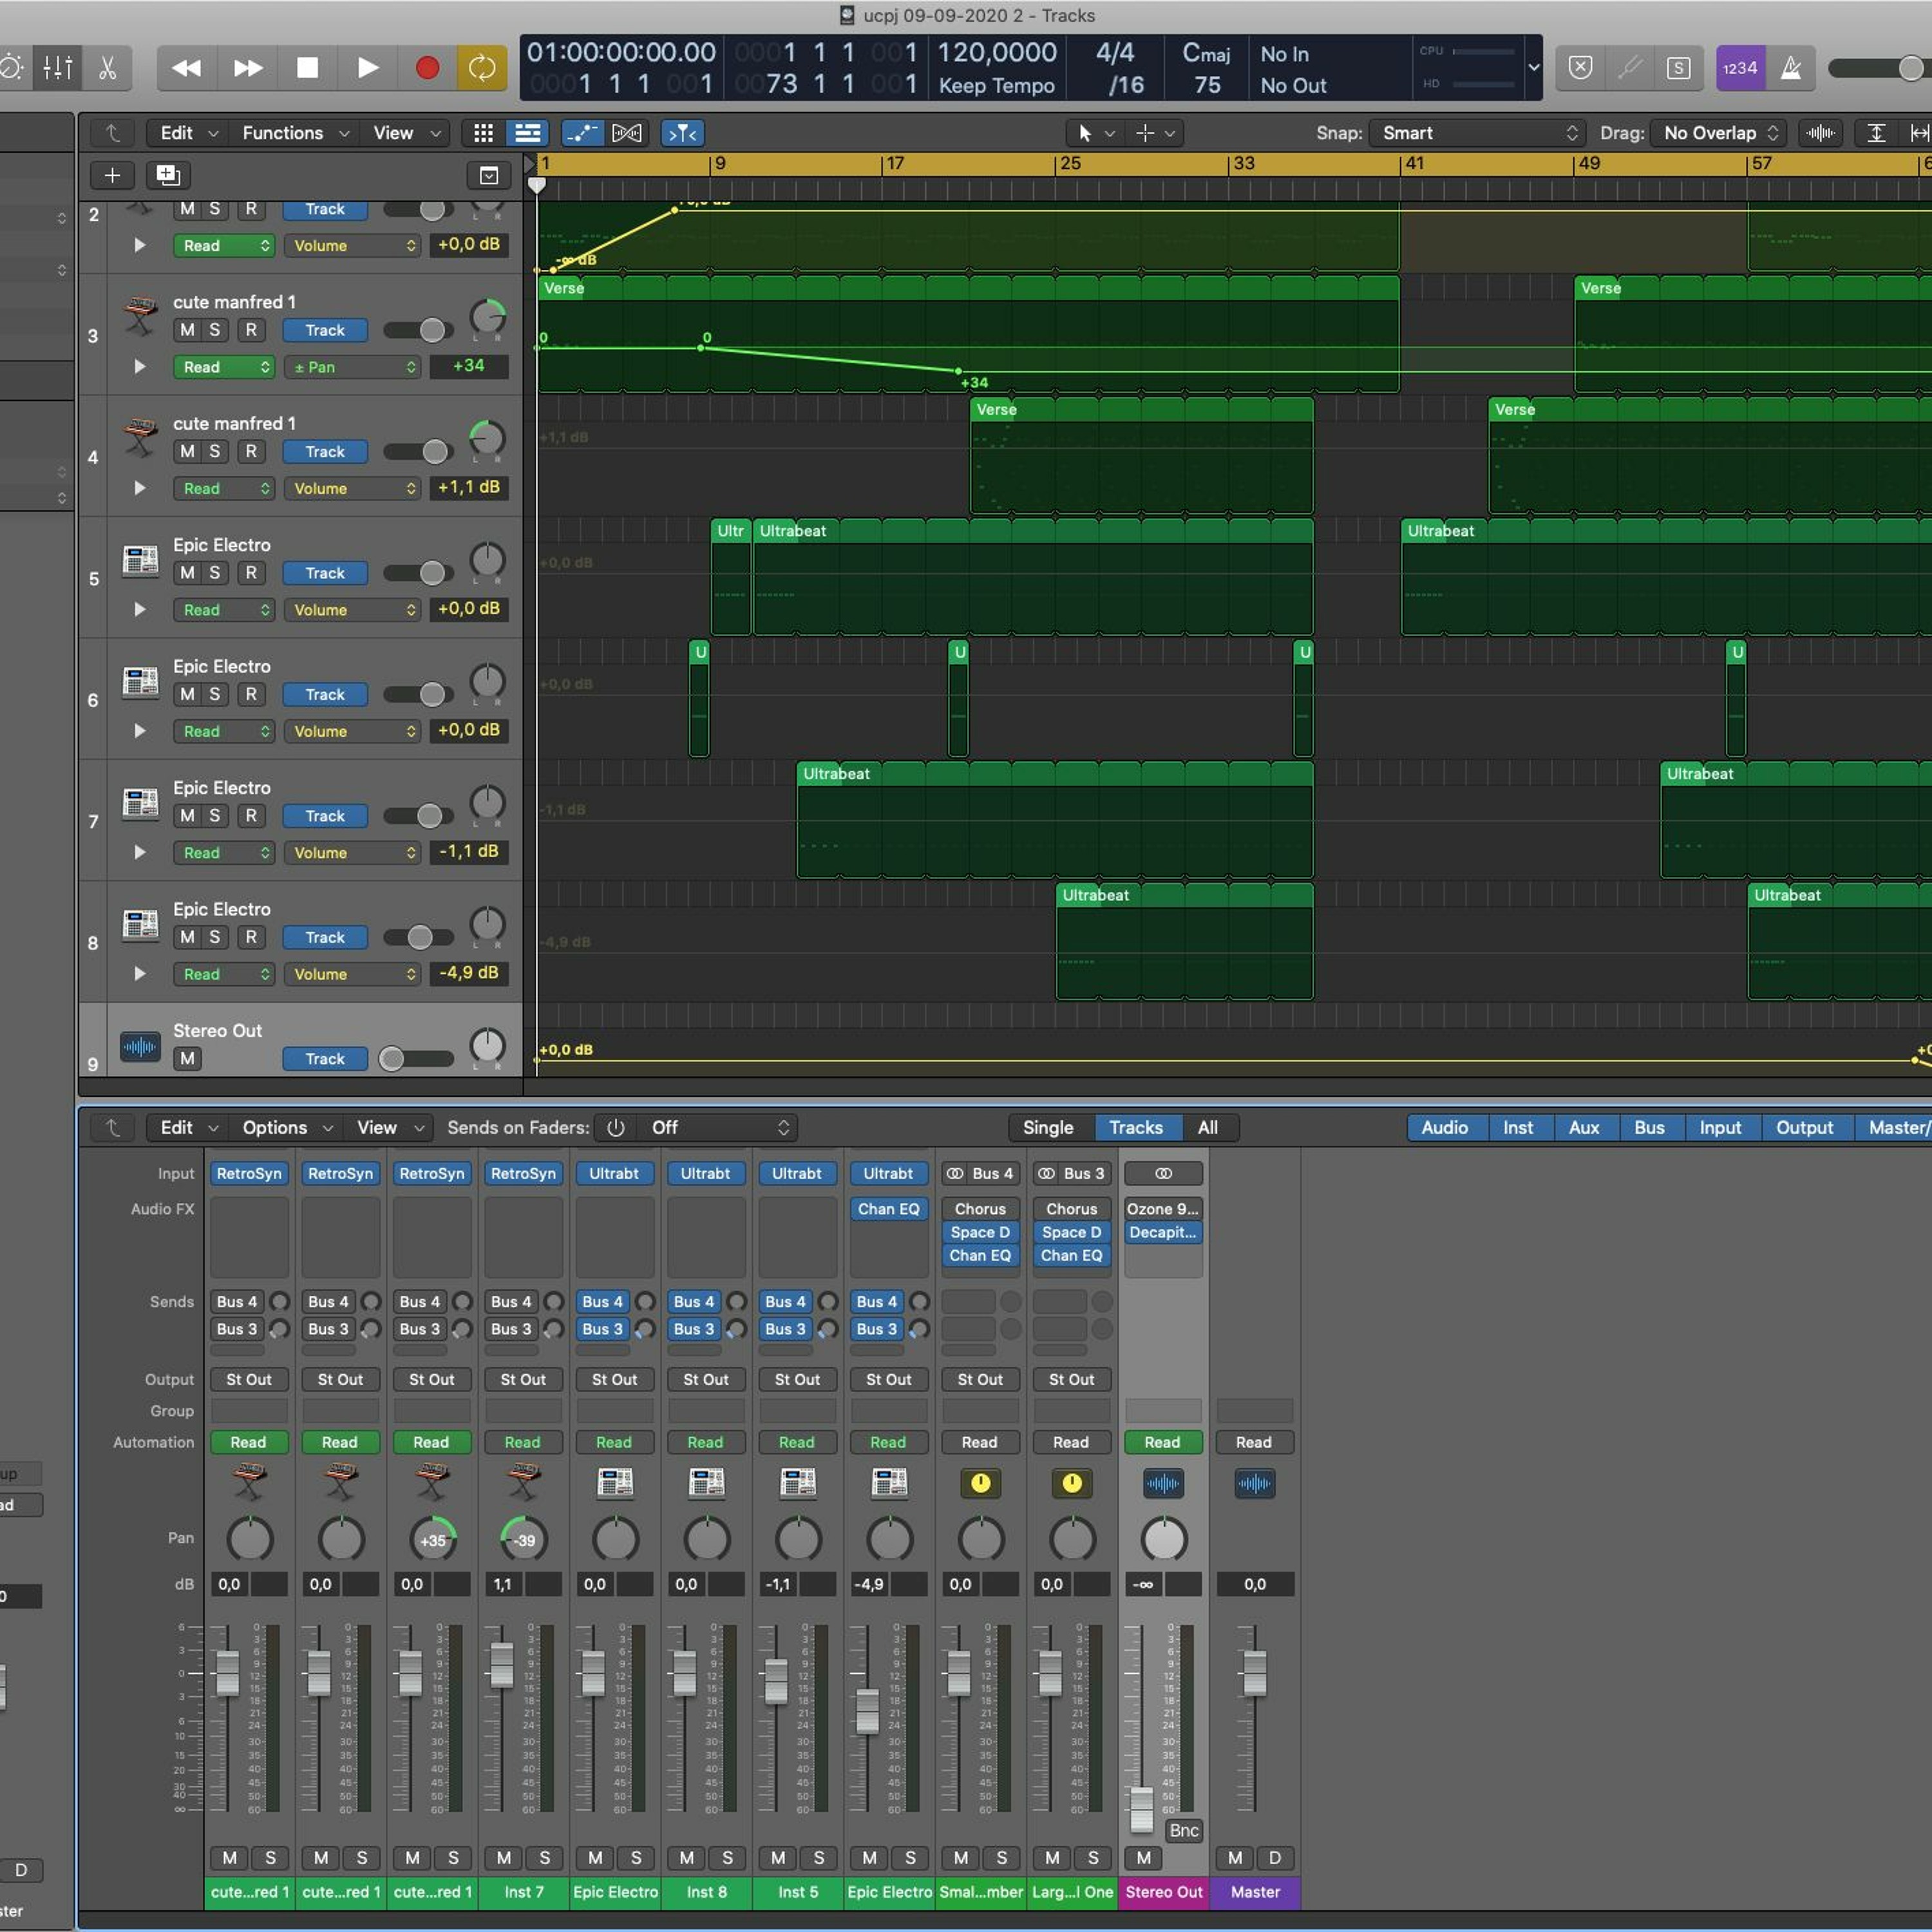Expand track 4 automation disclosure triangle
Image resolution: width=1932 pixels, height=1932 pixels.
coord(140,488)
